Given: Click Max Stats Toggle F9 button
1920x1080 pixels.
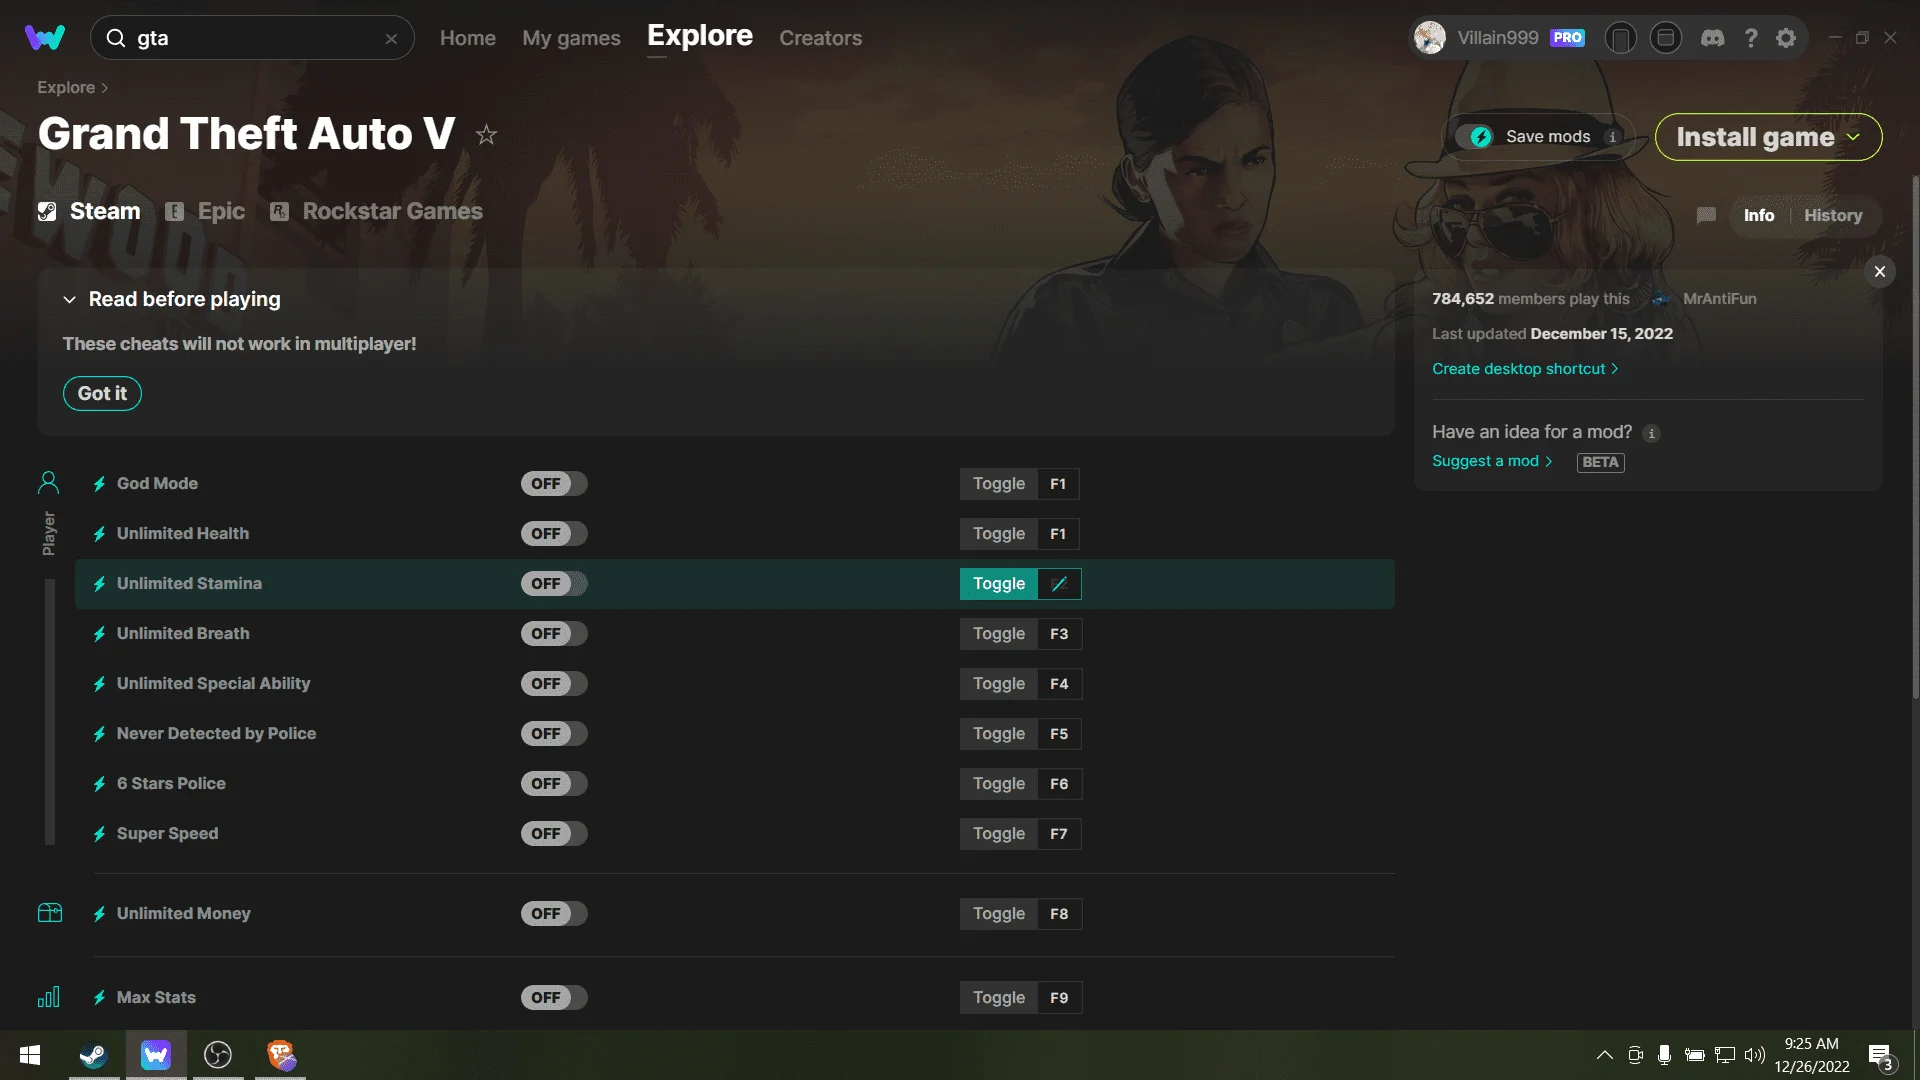Looking at the screenshot, I should 1020,998.
